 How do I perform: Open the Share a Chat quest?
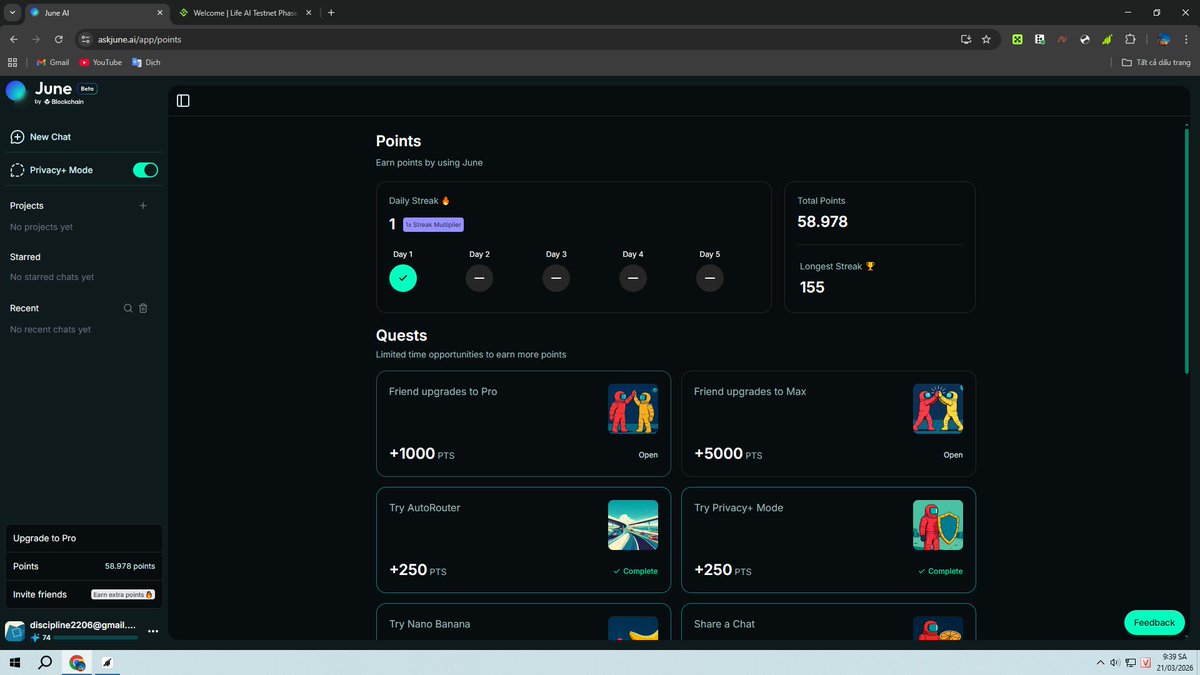coord(828,622)
